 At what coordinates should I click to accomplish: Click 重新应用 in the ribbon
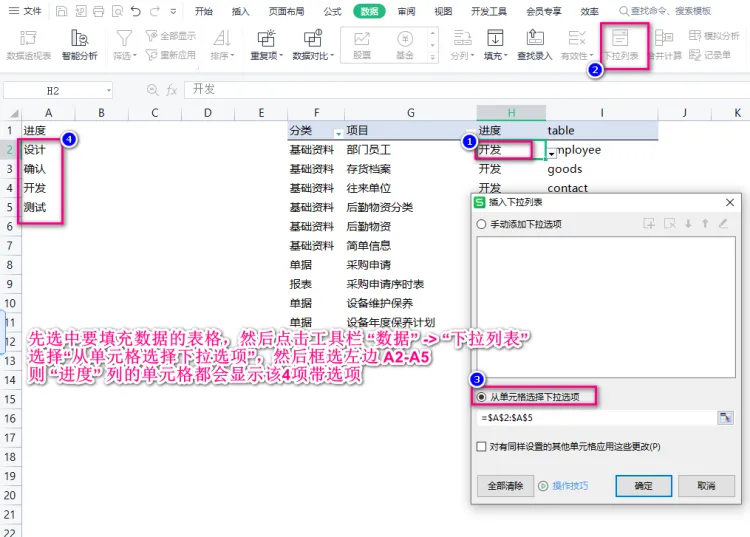[x=171, y=55]
